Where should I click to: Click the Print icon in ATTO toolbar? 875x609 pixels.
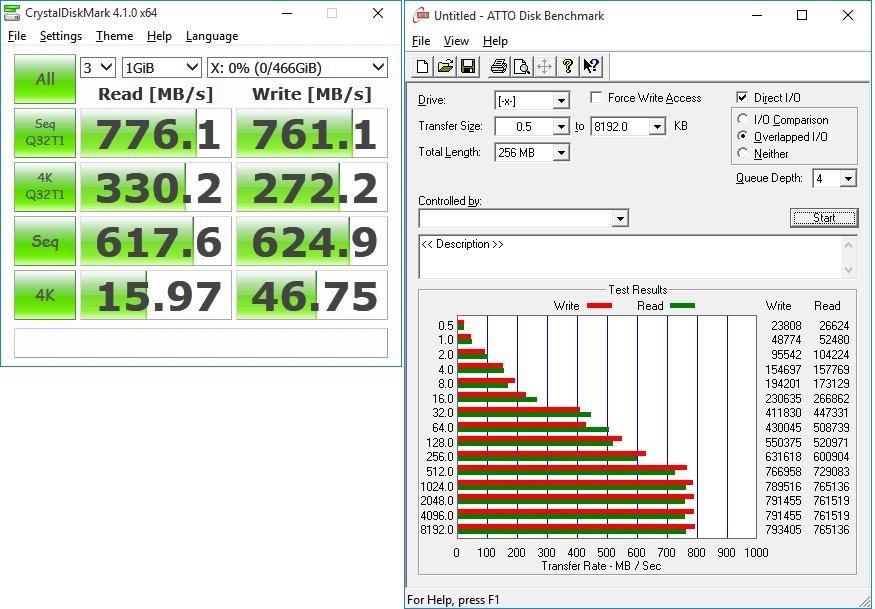(x=498, y=67)
